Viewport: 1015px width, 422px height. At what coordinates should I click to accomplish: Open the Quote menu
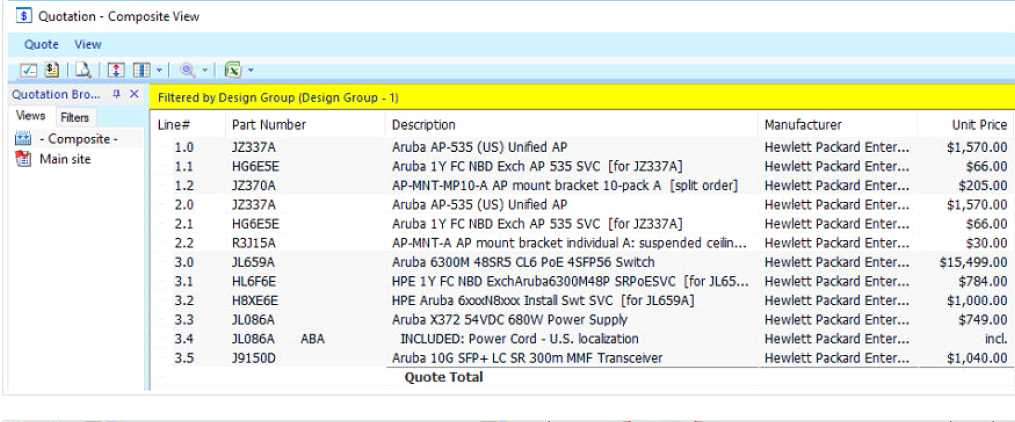(41, 44)
